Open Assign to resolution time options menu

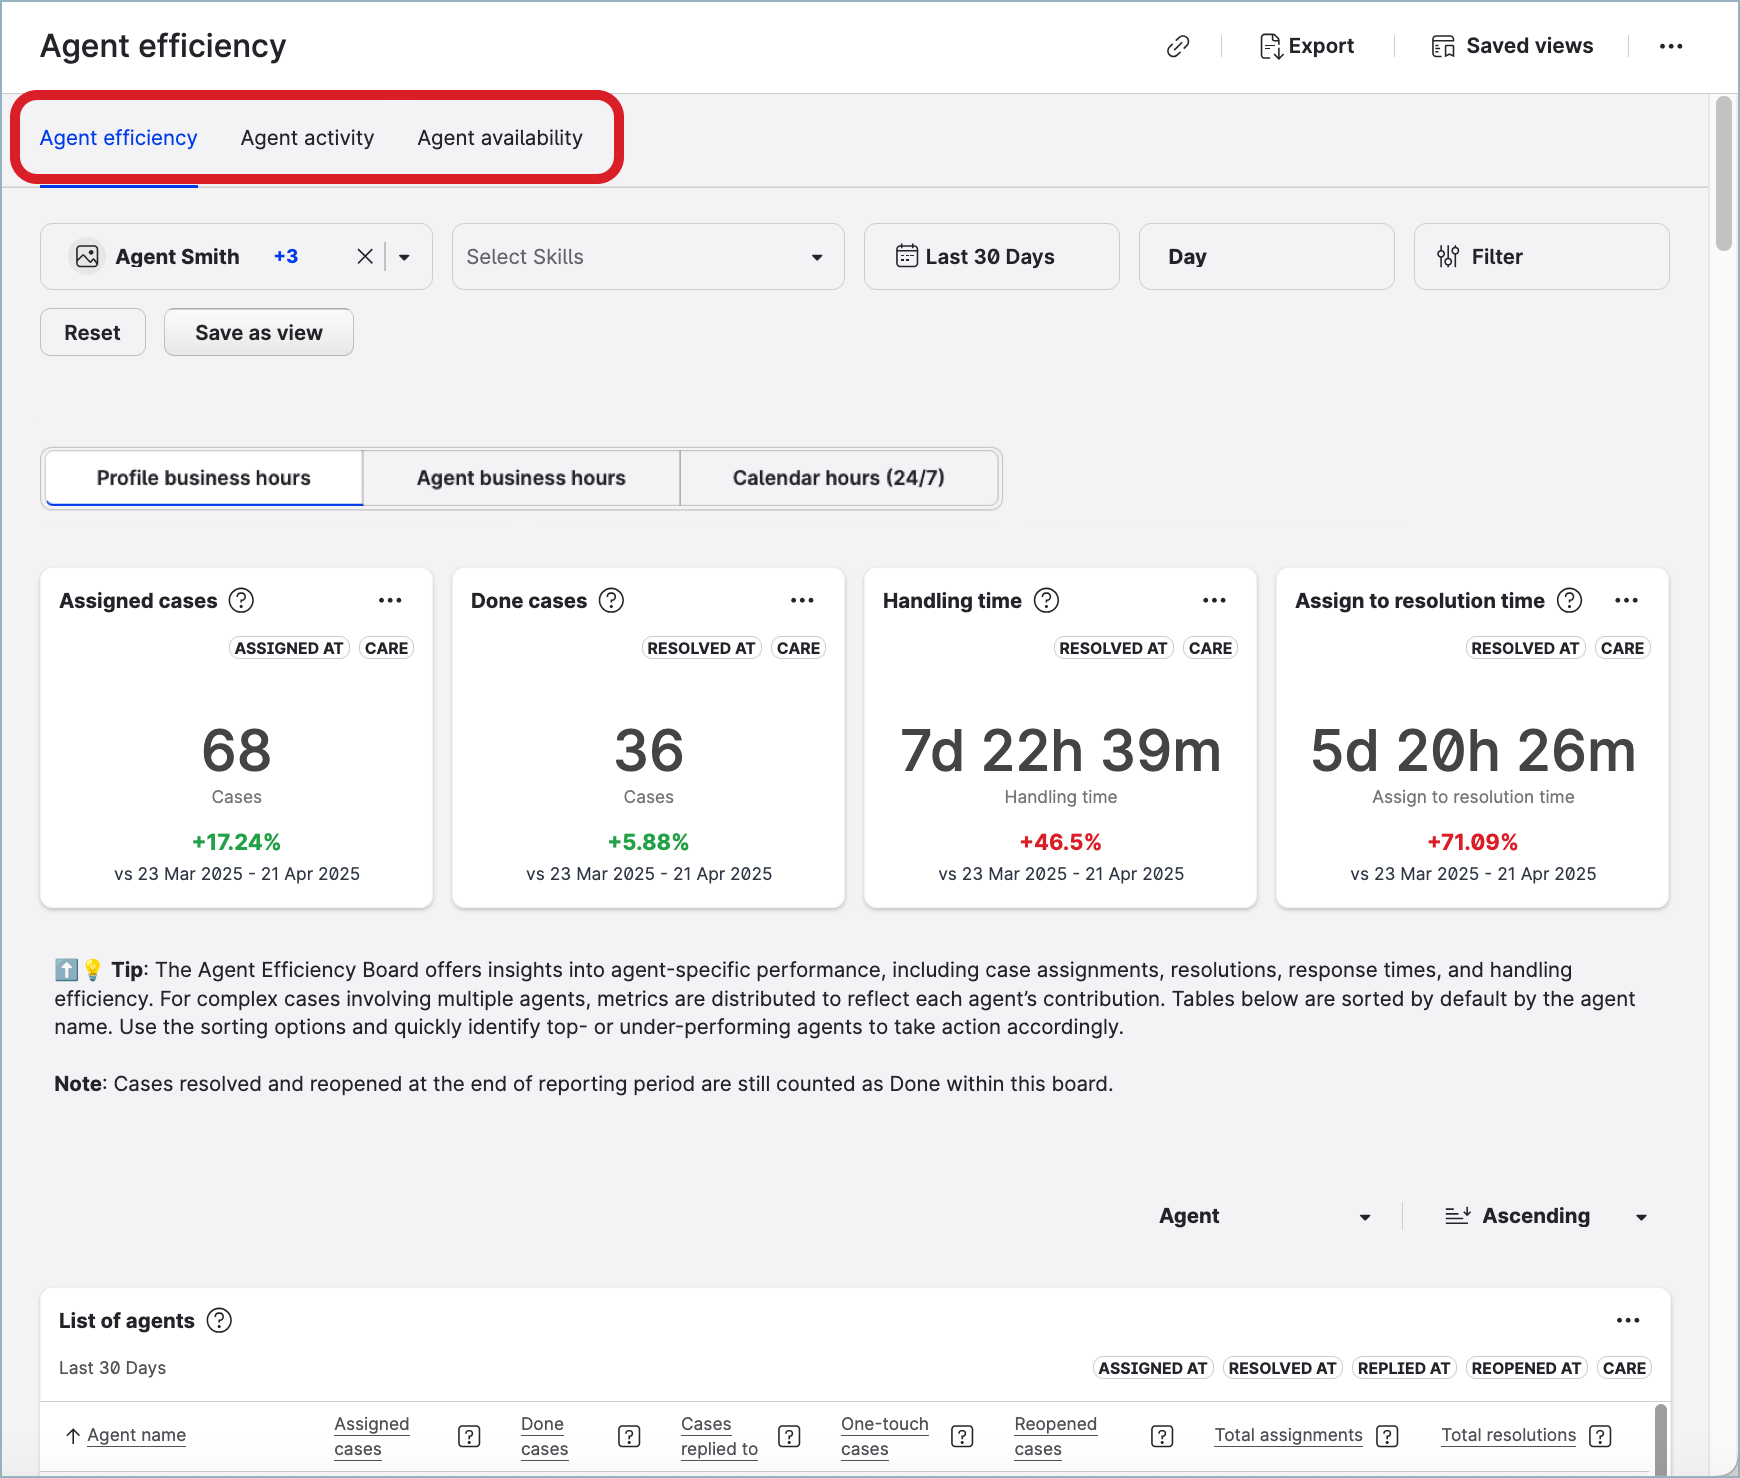coord(1626,600)
